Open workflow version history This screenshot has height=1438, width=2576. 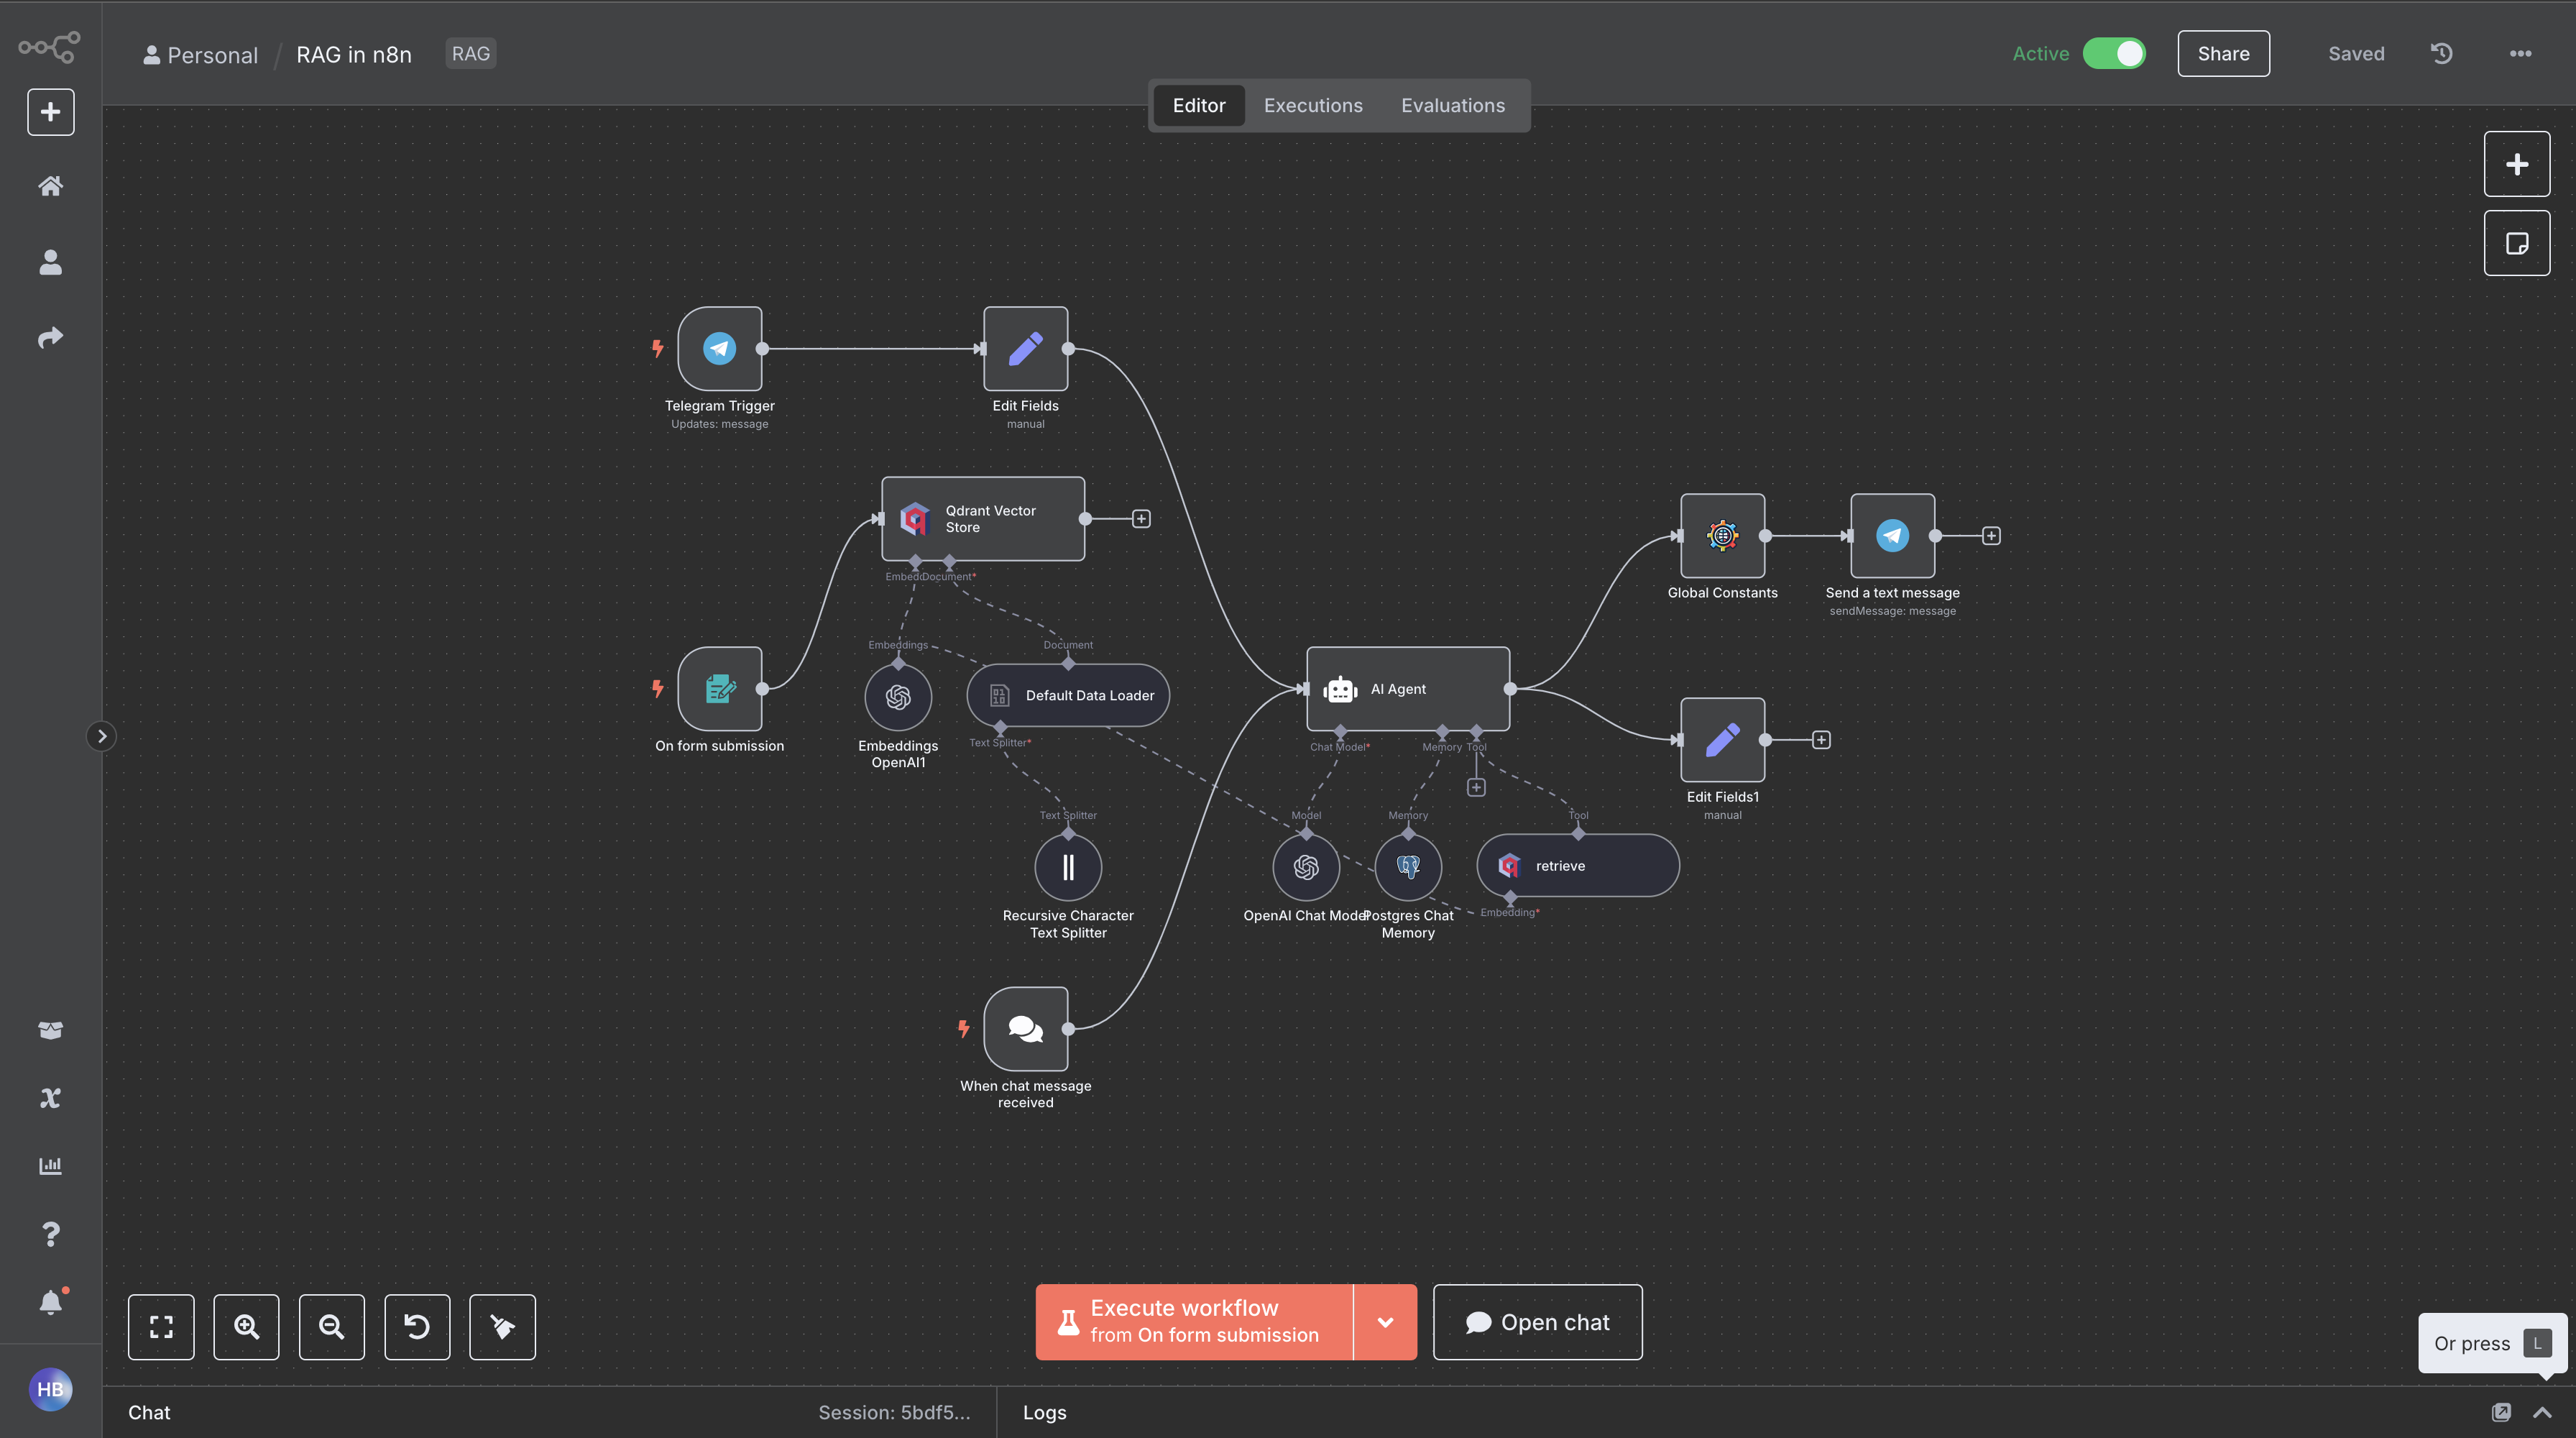2440,53
